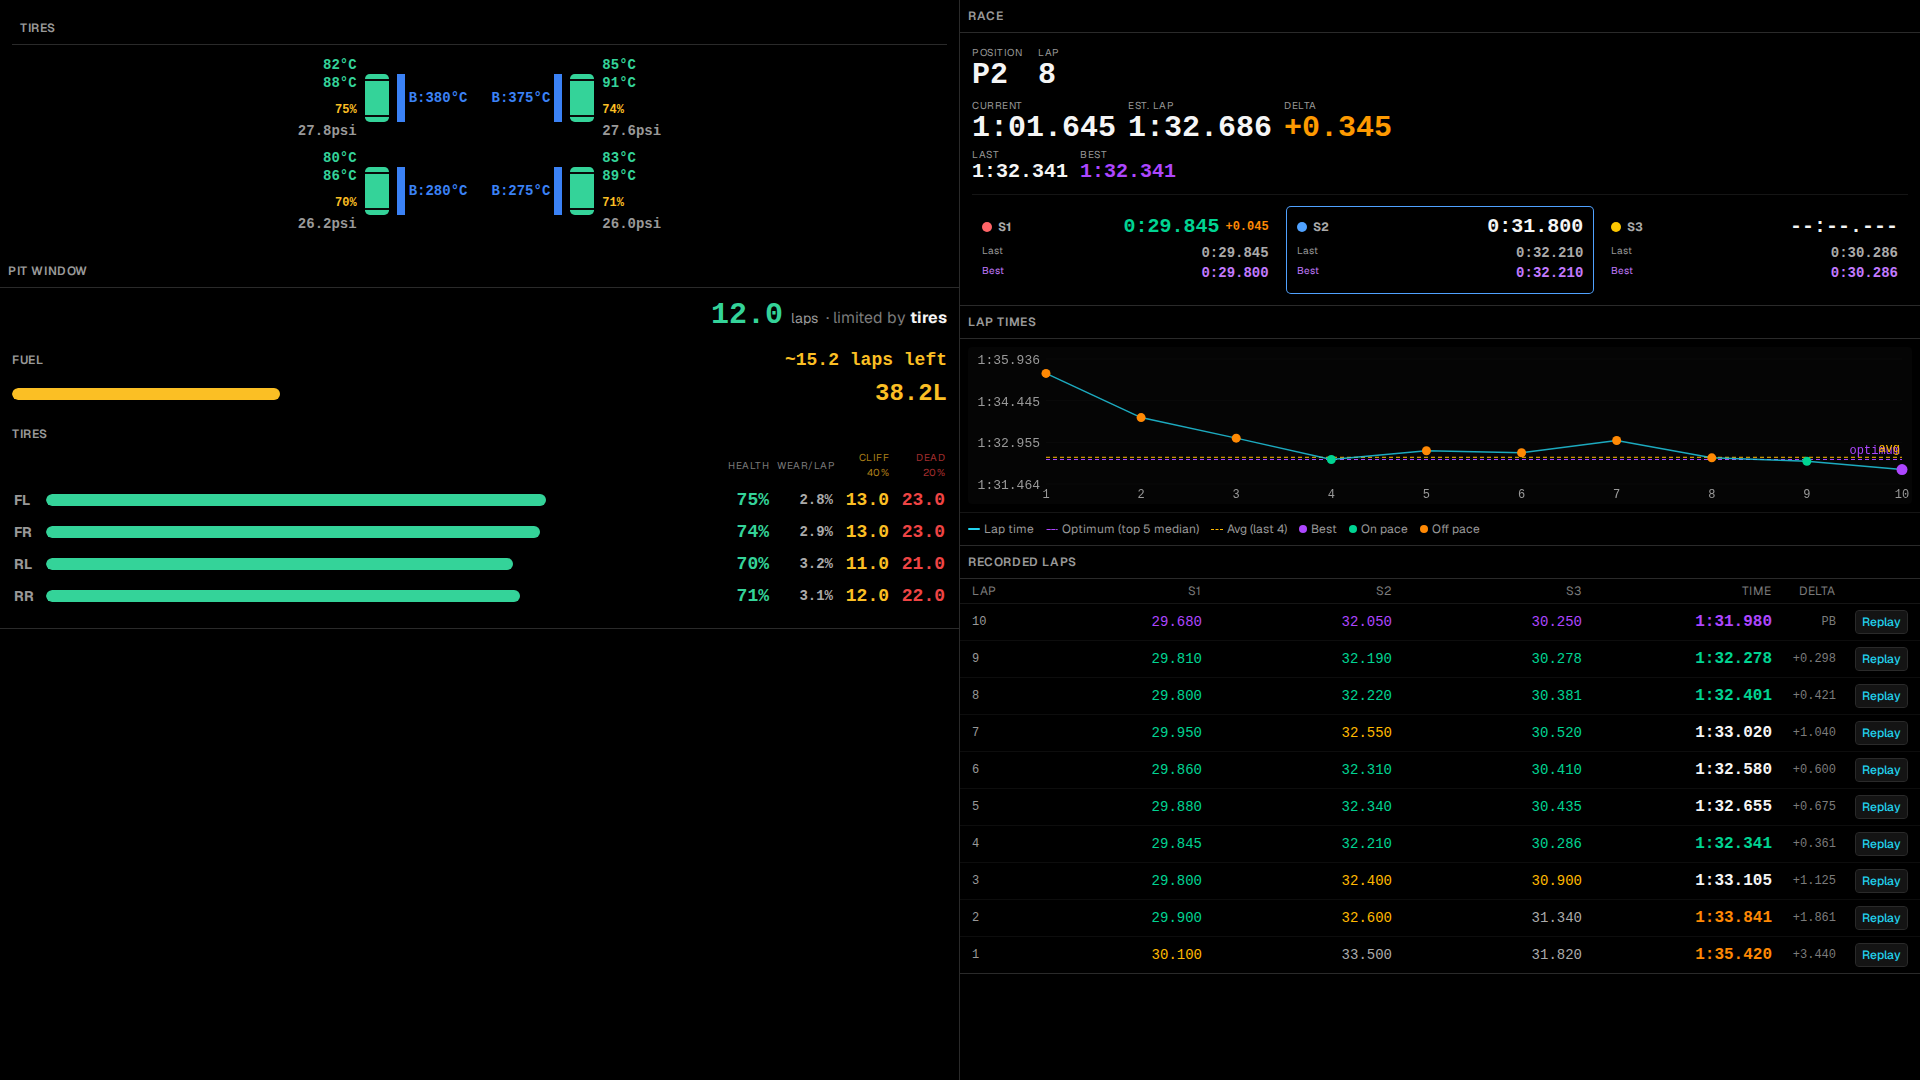Click the DELTA column header in recorded laps
This screenshot has width=1920, height=1080.
pyautogui.click(x=1817, y=591)
